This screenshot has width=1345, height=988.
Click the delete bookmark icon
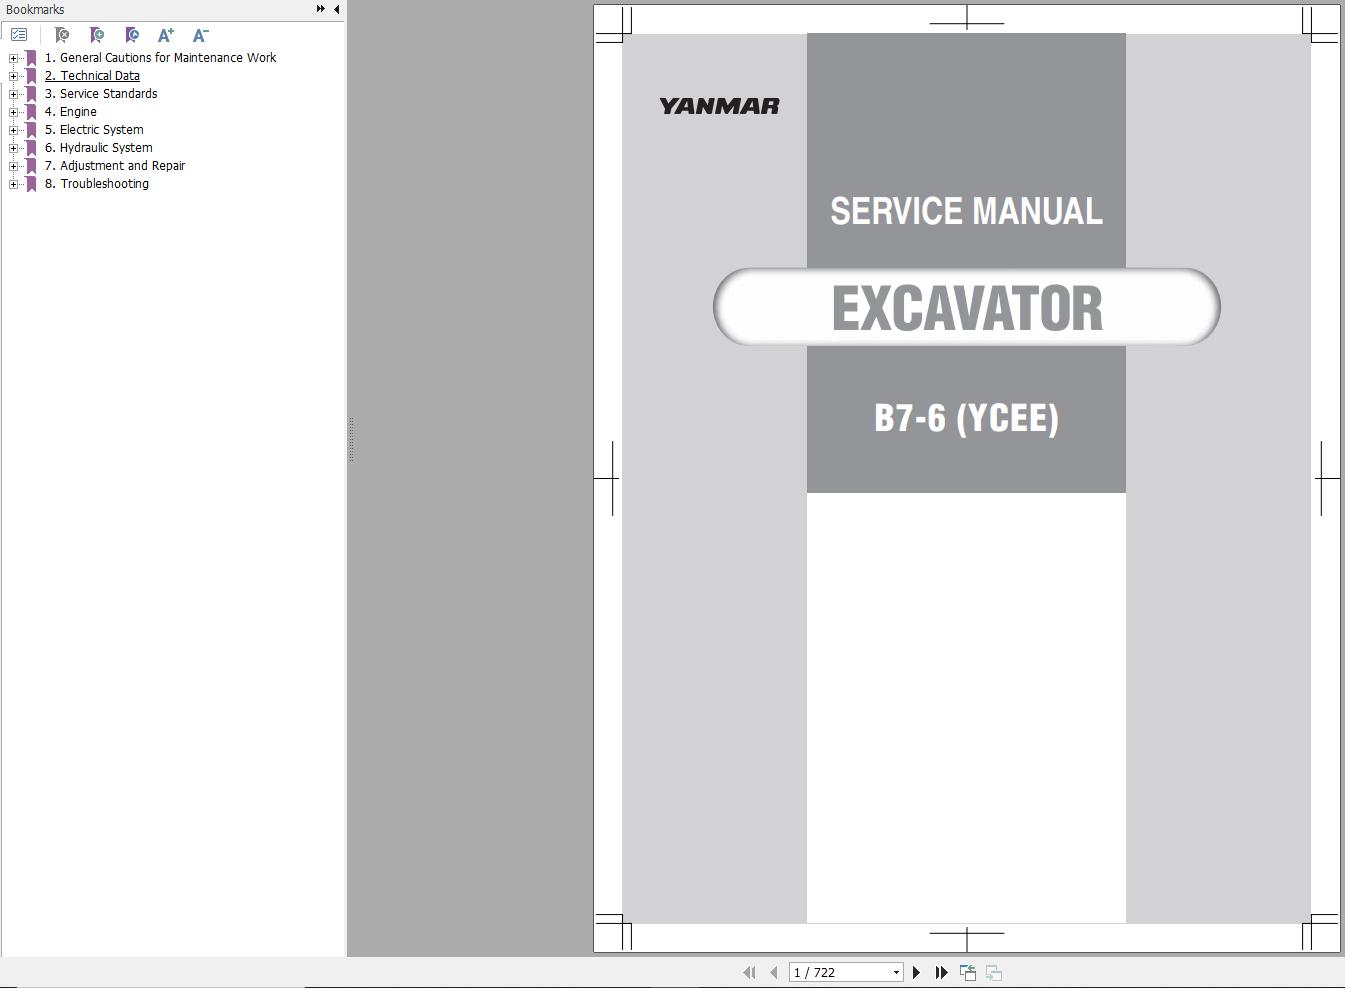[x=62, y=35]
